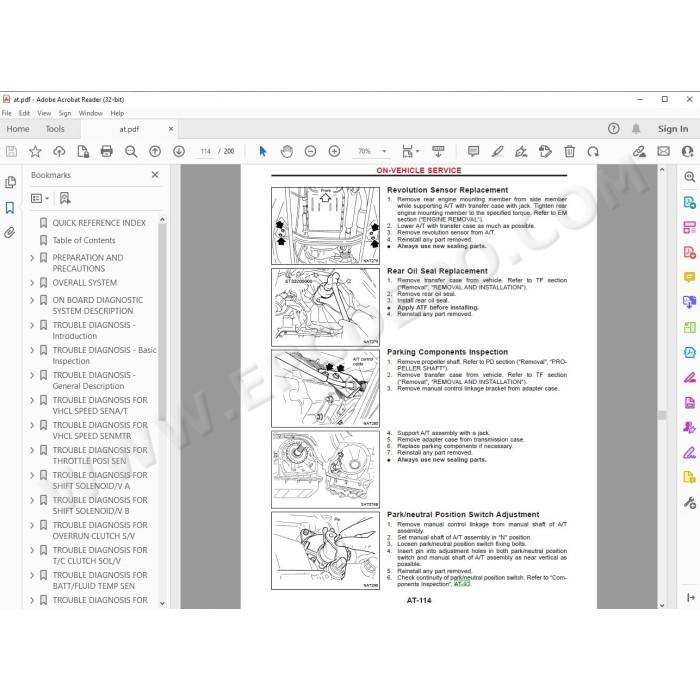The height and width of the screenshot is (700, 700).
Task: Choose the Selection arrow tool
Action: [263, 152]
